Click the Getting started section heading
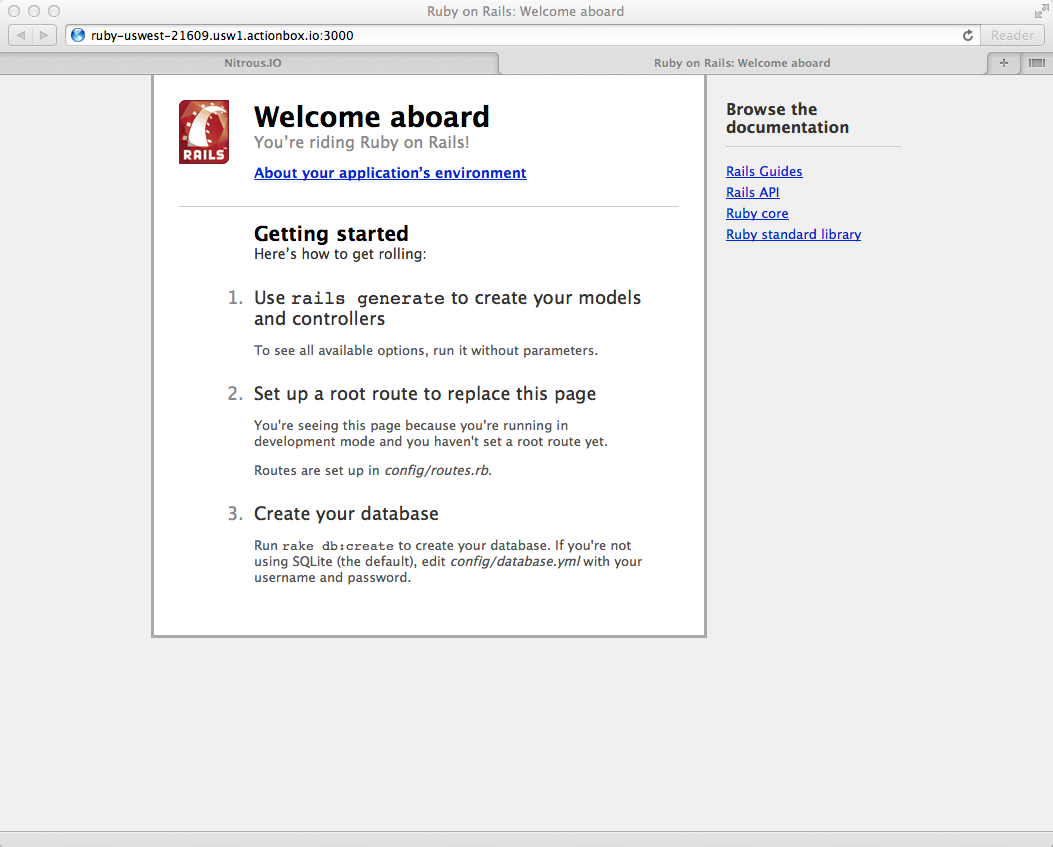 click(331, 234)
